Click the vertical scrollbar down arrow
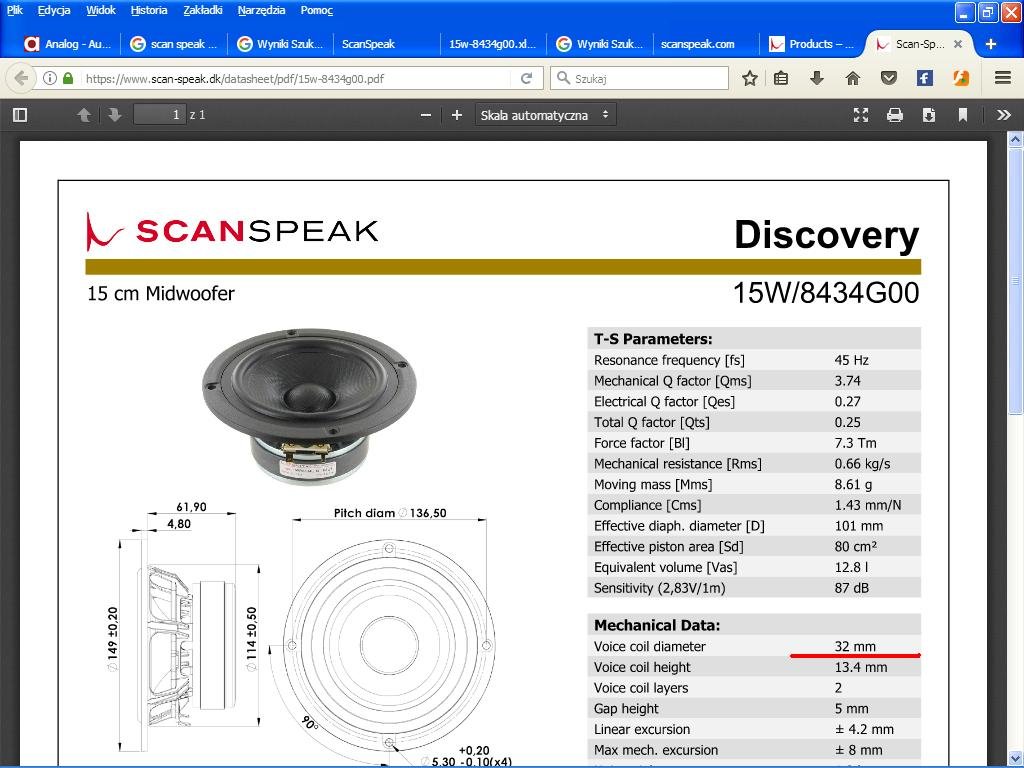 [1015, 758]
